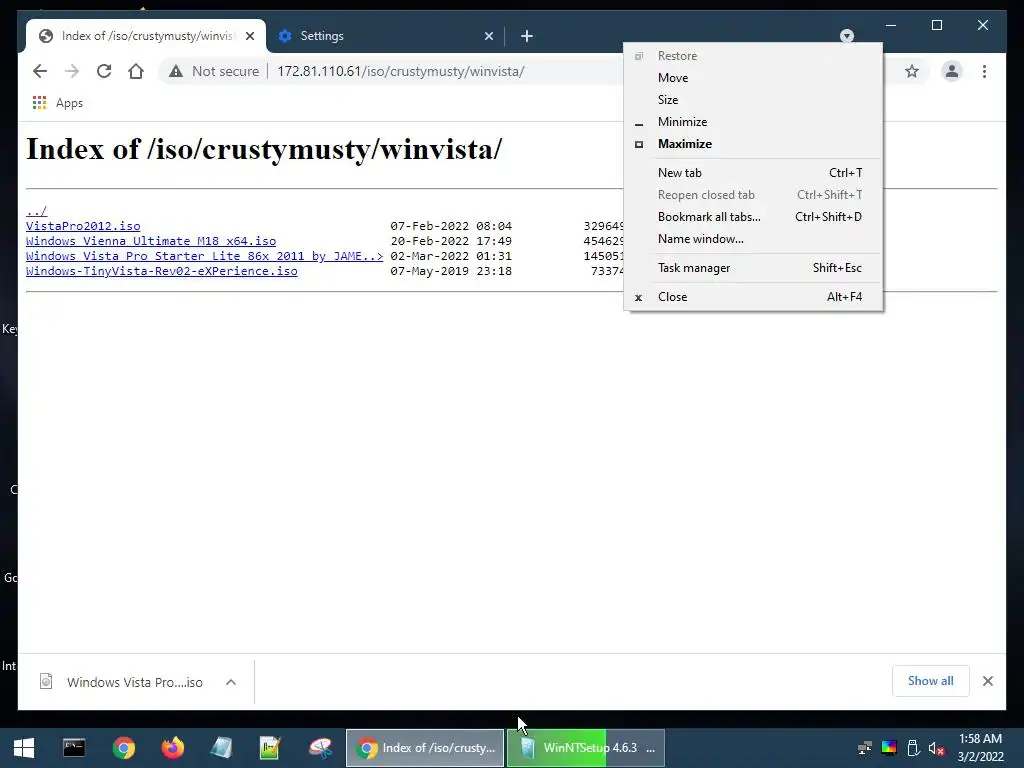Launch Firefox from the taskbar
Viewport: 1024px width, 768px height.
(x=172, y=748)
